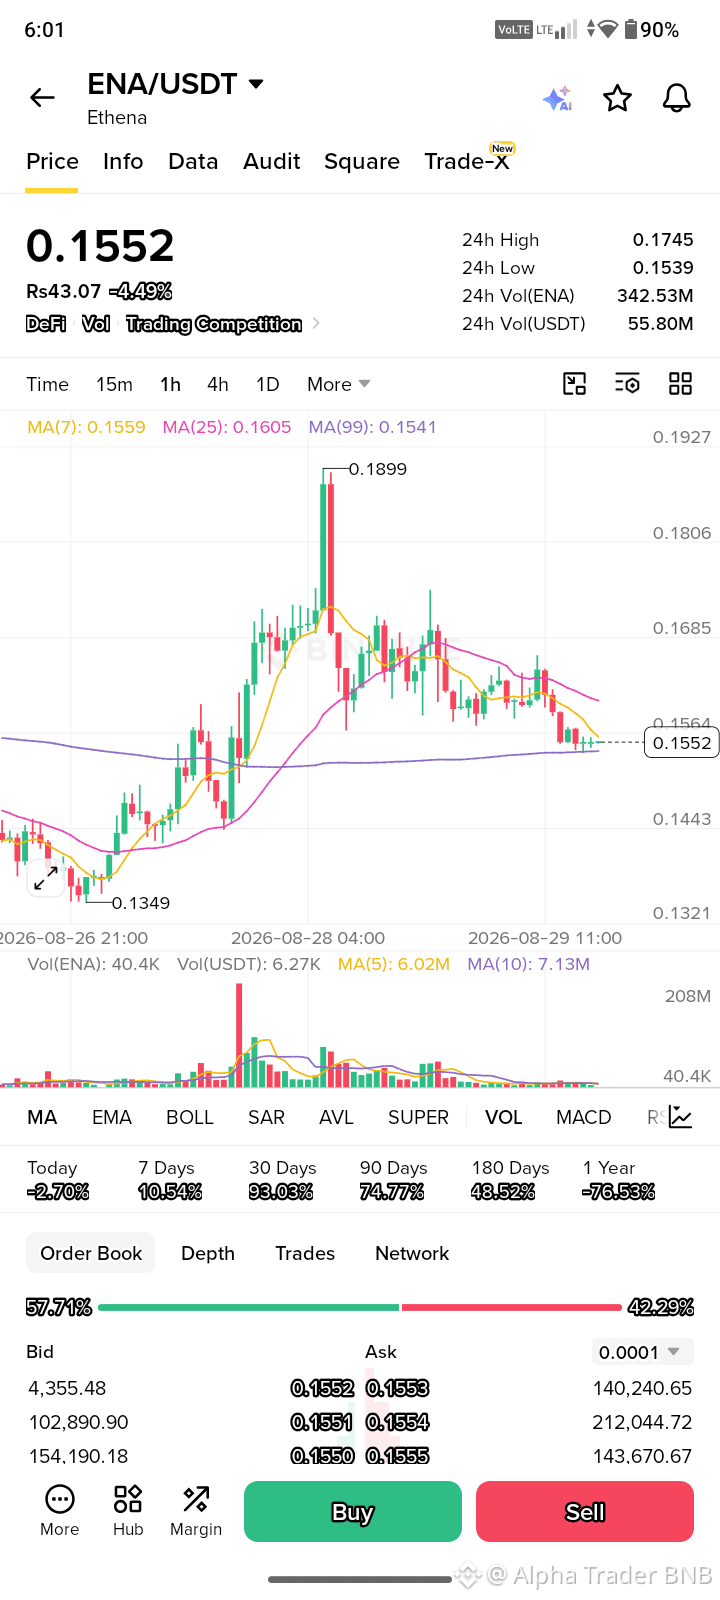Tap the bid/ask ratio bar
The width and height of the screenshot is (720, 1600).
point(360,1307)
